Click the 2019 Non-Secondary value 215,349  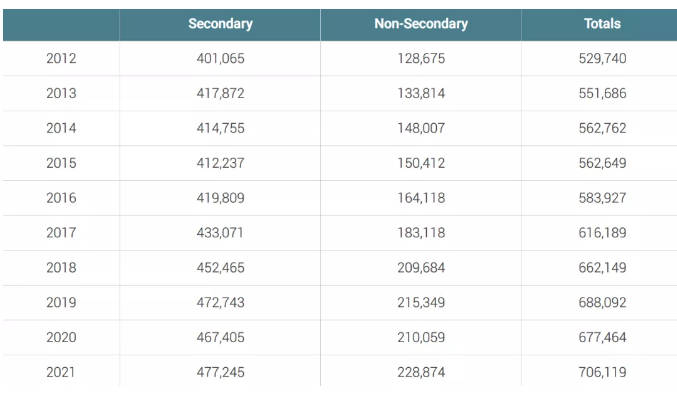click(421, 303)
